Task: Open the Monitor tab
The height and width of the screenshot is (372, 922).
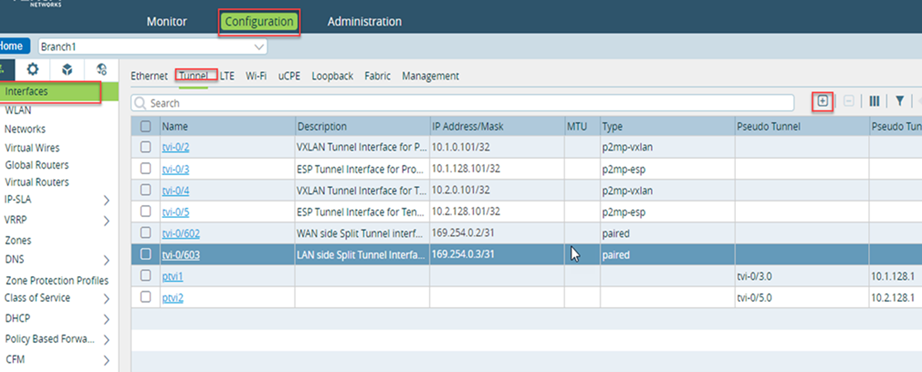Action: coord(166,22)
